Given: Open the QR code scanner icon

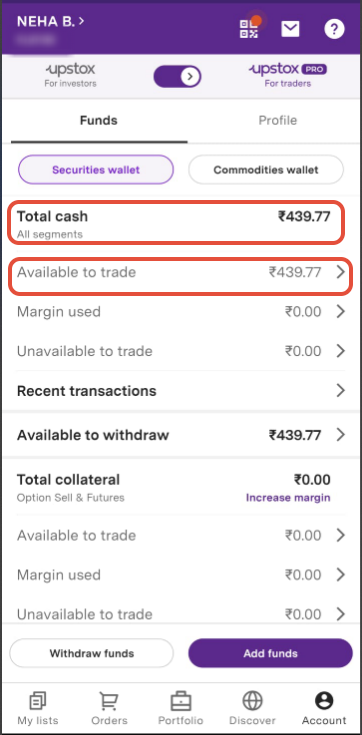Looking at the screenshot, I should click(249, 30).
